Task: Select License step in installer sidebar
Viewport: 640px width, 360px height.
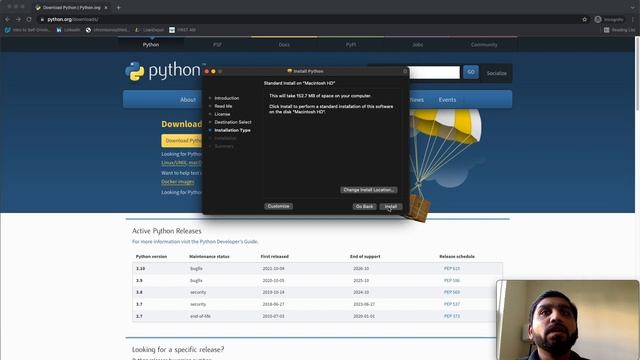Action: 222,114
